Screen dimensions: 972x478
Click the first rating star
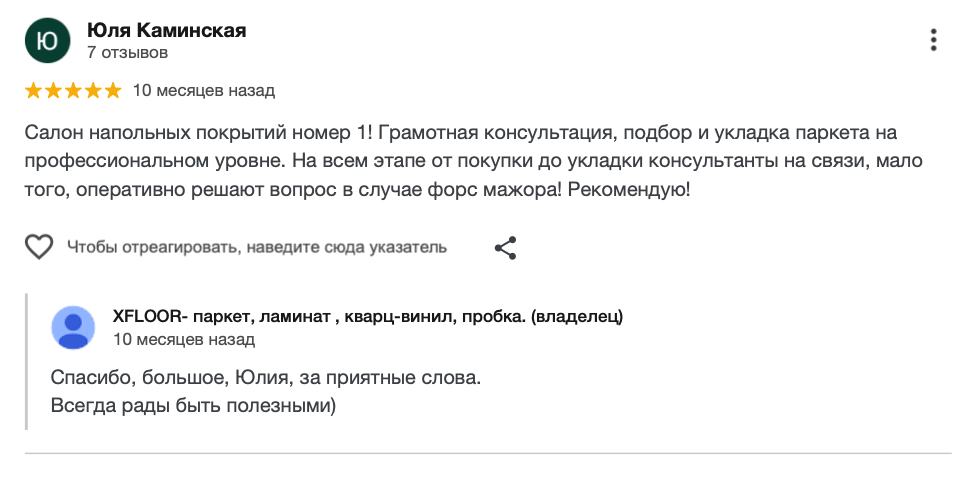point(33,91)
